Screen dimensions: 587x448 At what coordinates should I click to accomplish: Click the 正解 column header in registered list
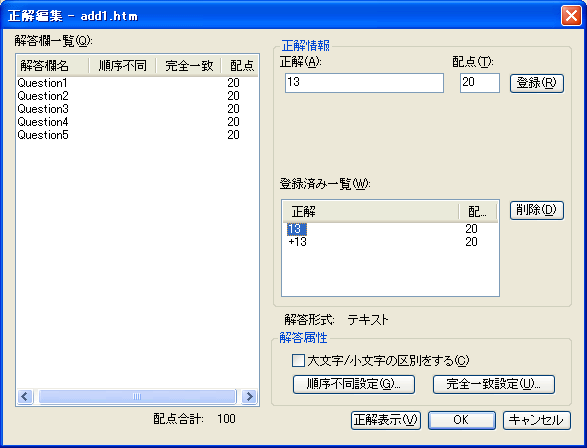[x=370, y=212]
